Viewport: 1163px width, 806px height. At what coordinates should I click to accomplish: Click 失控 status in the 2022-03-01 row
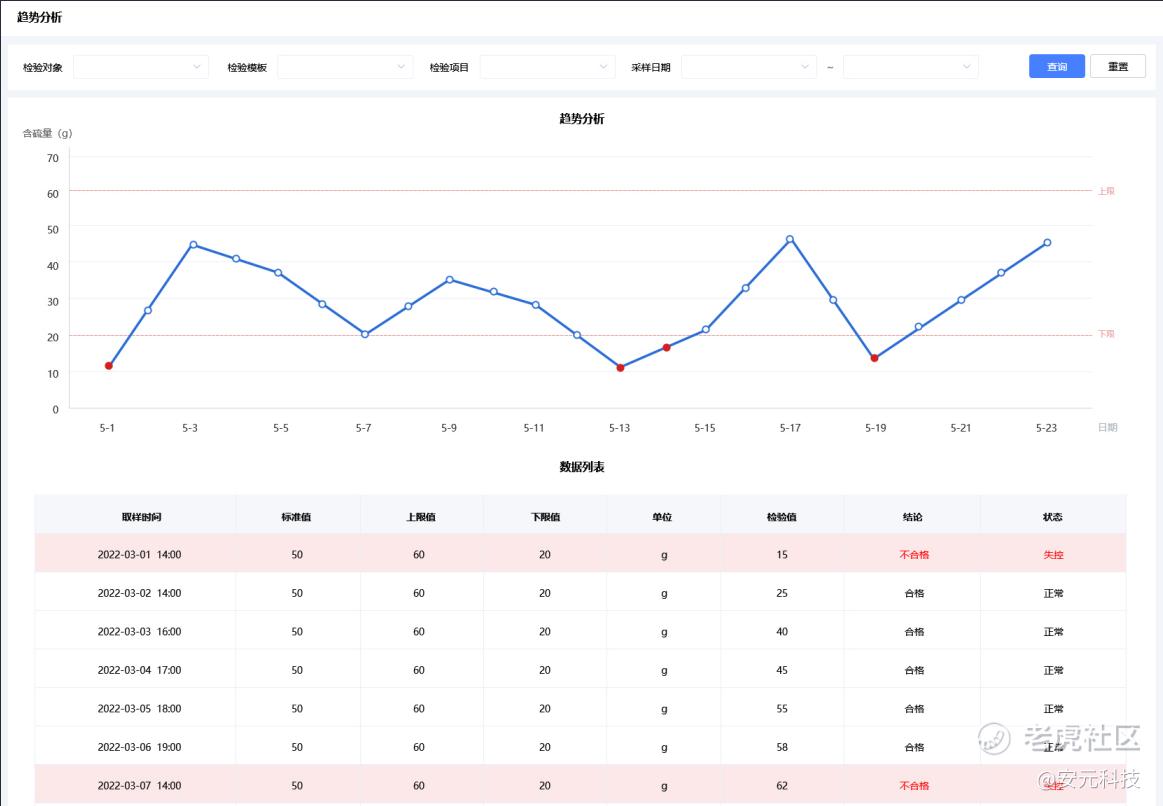coord(1053,555)
